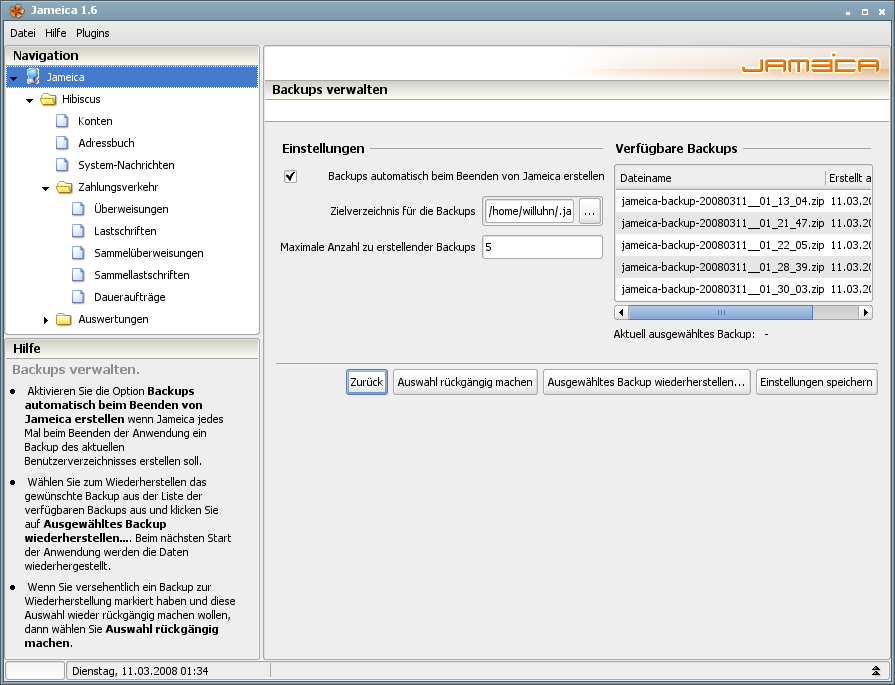Click the backup list horizontal scrollbar thumb
This screenshot has width=895, height=685.
[720, 312]
